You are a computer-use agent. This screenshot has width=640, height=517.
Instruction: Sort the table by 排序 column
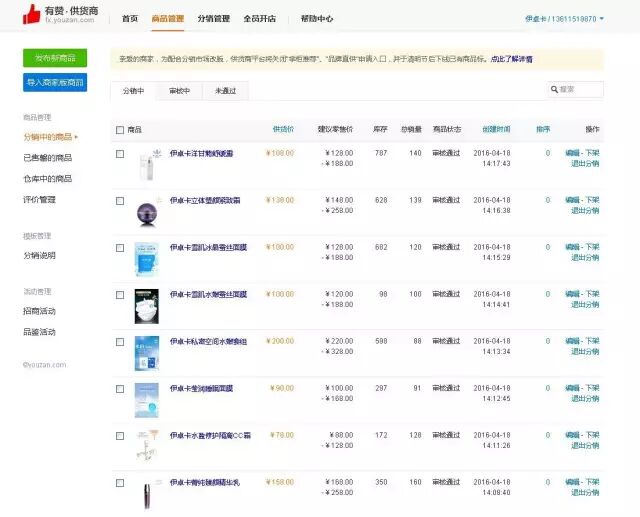(x=543, y=129)
